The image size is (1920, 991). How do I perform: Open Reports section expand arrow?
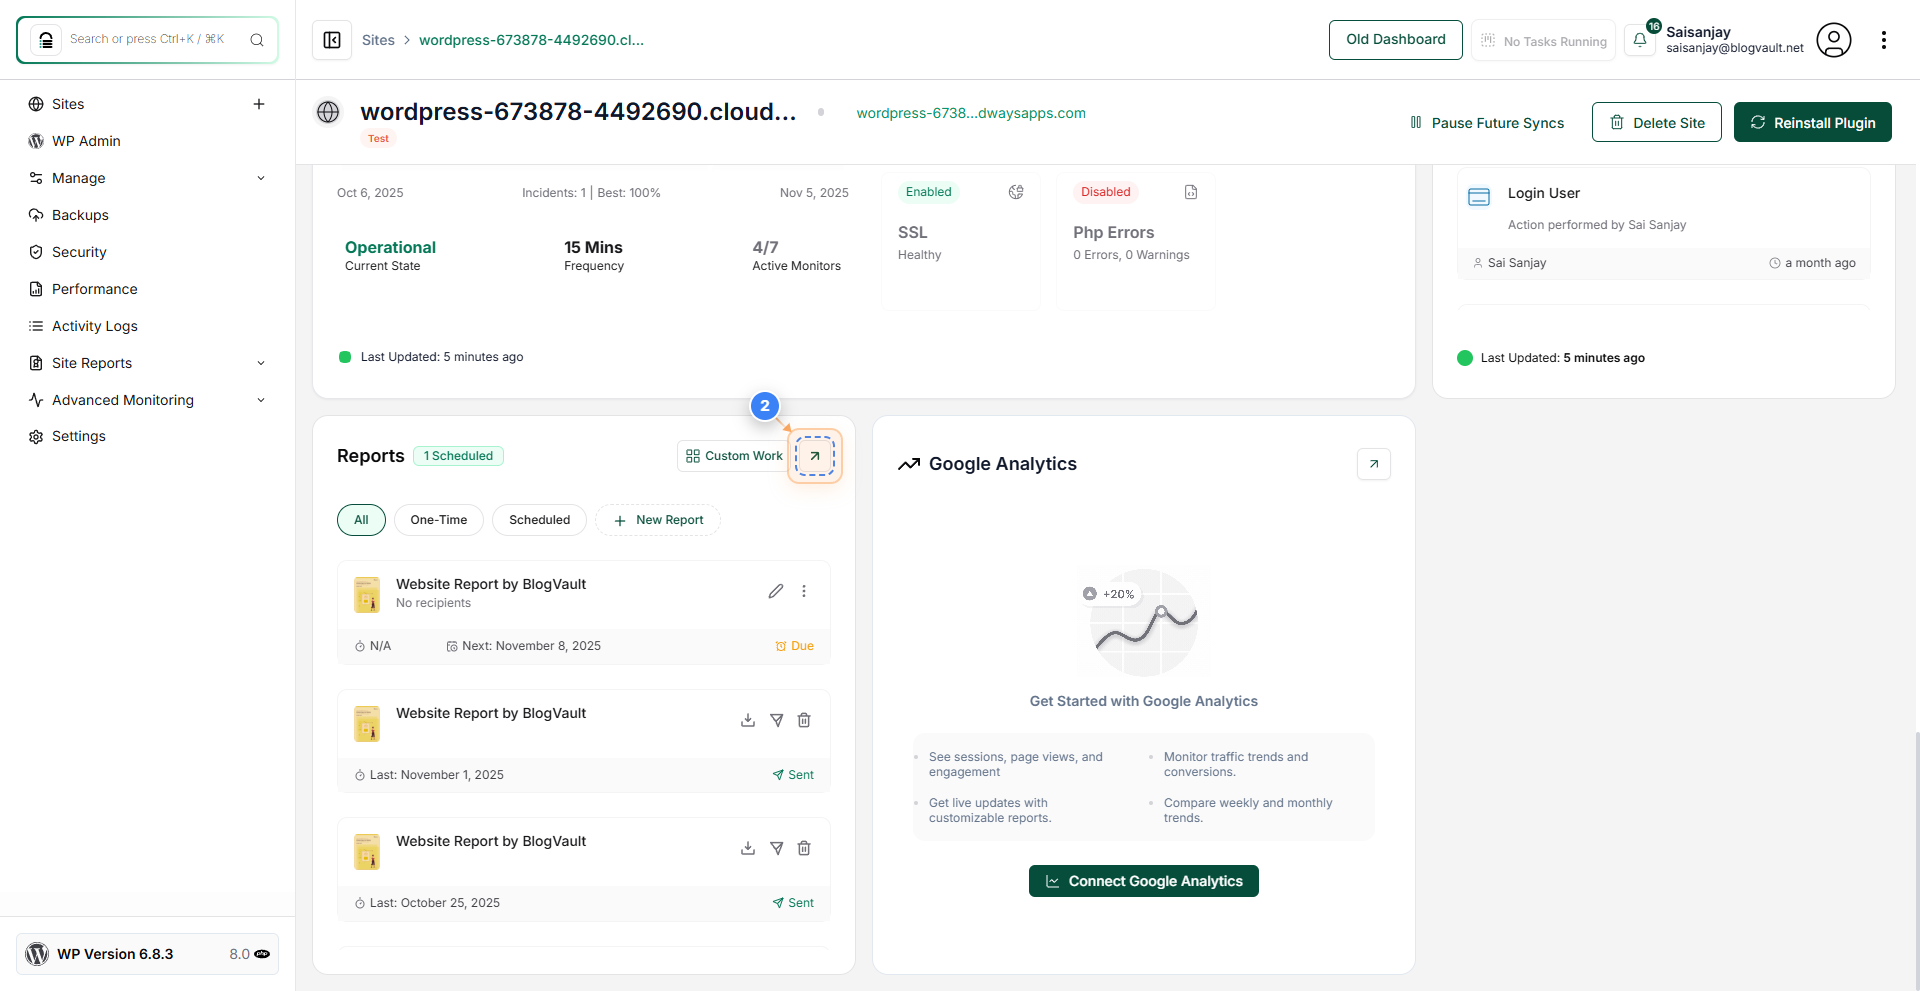(815, 456)
